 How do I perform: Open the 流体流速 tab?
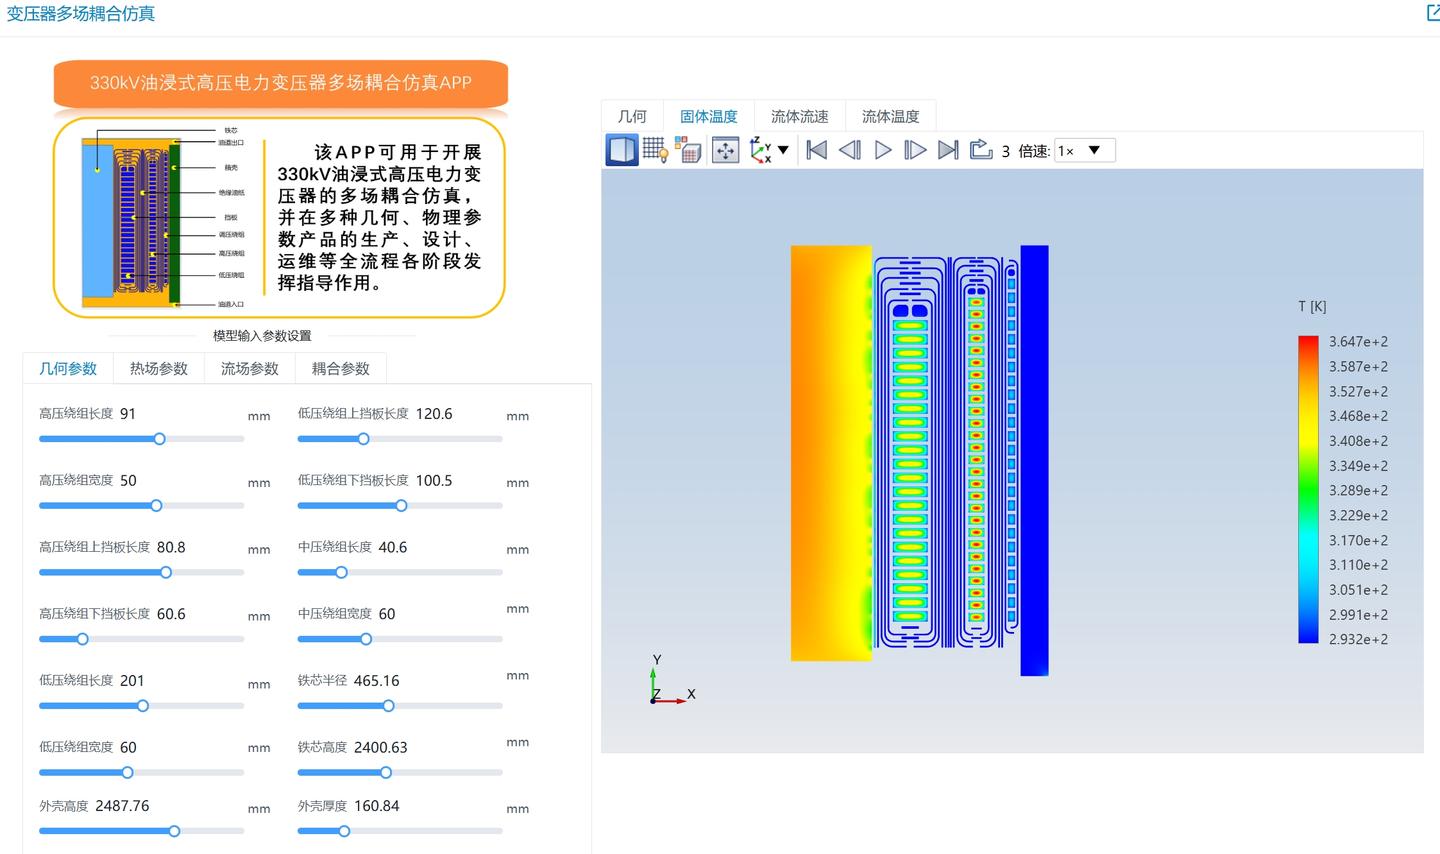pyautogui.click(x=800, y=117)
